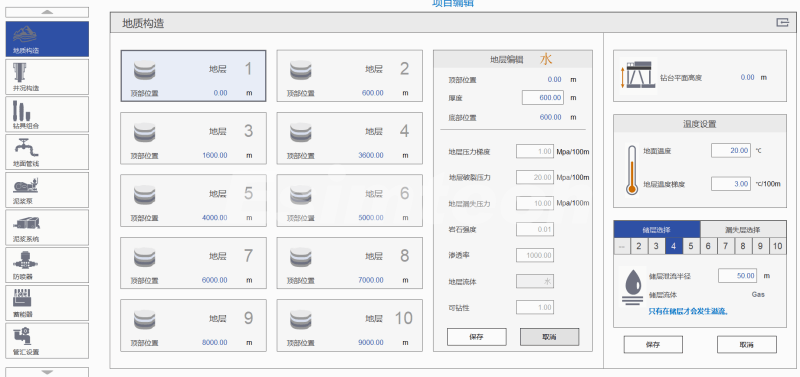Open the 地层流体 fluid selection box
The width and height of the screenshot is (800, 377).
point(535,281)
